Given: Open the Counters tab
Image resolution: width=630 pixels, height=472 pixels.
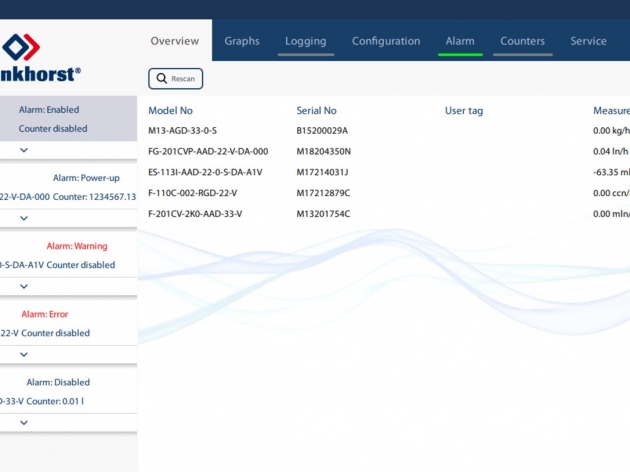Looking at the screenshot, I should (522, 41).
